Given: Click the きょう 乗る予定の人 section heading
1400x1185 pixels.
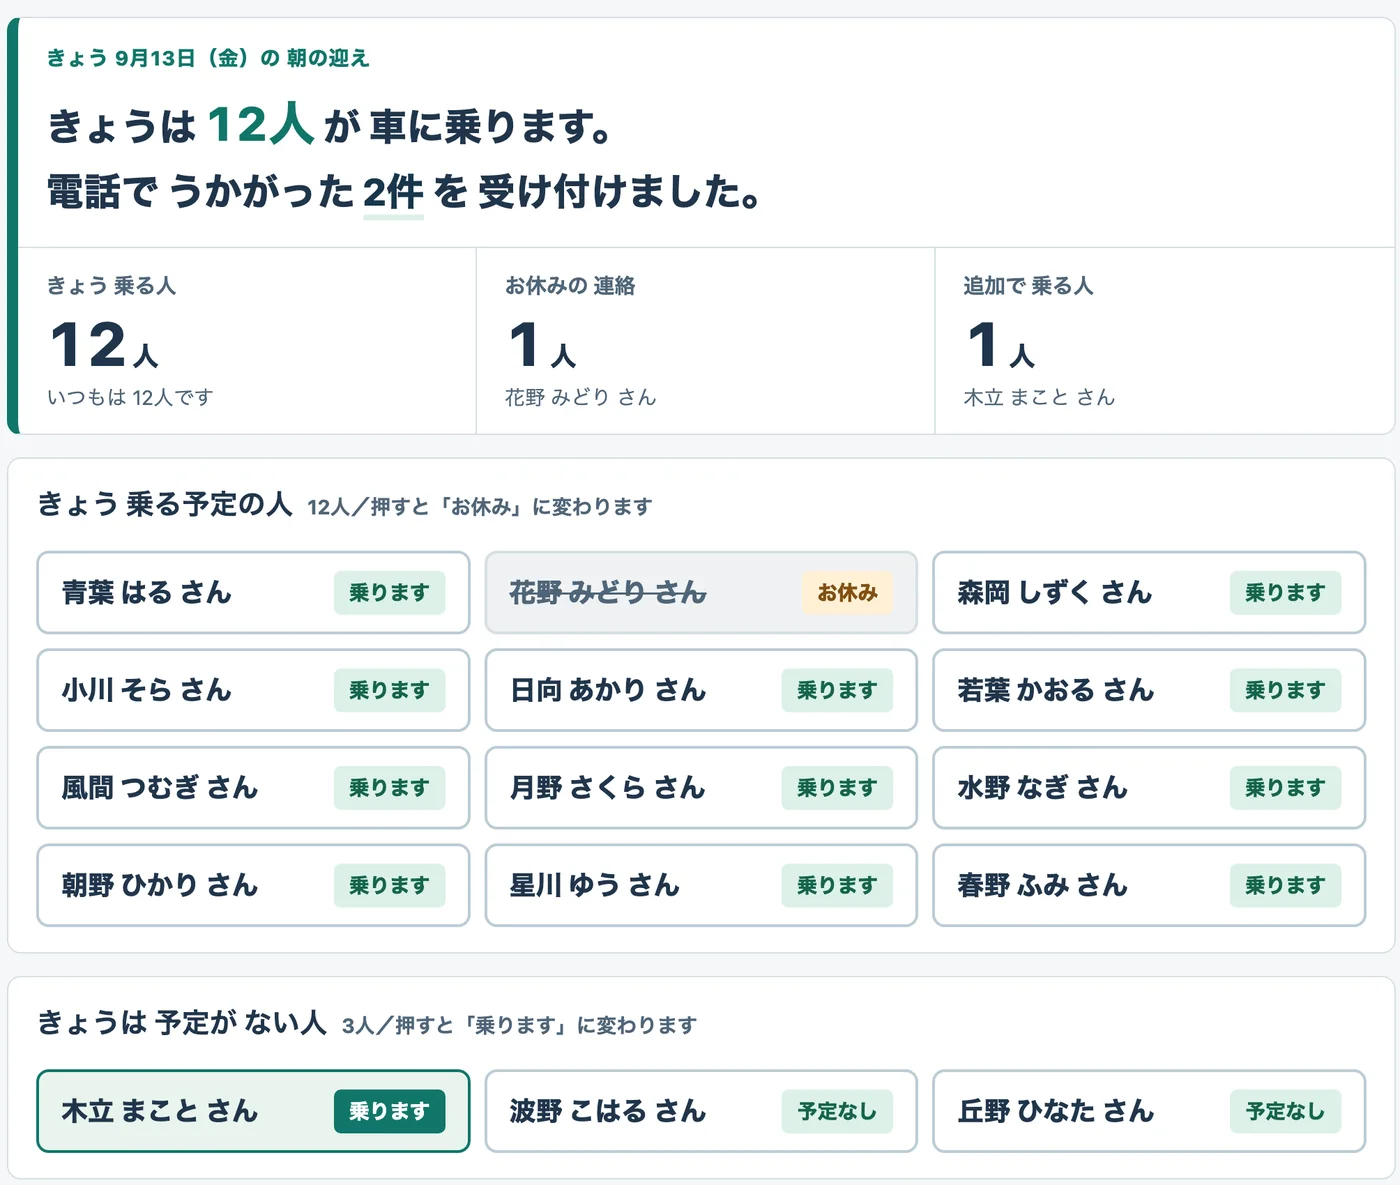Looking at the screenshot, I should click(x=165, y=504).
